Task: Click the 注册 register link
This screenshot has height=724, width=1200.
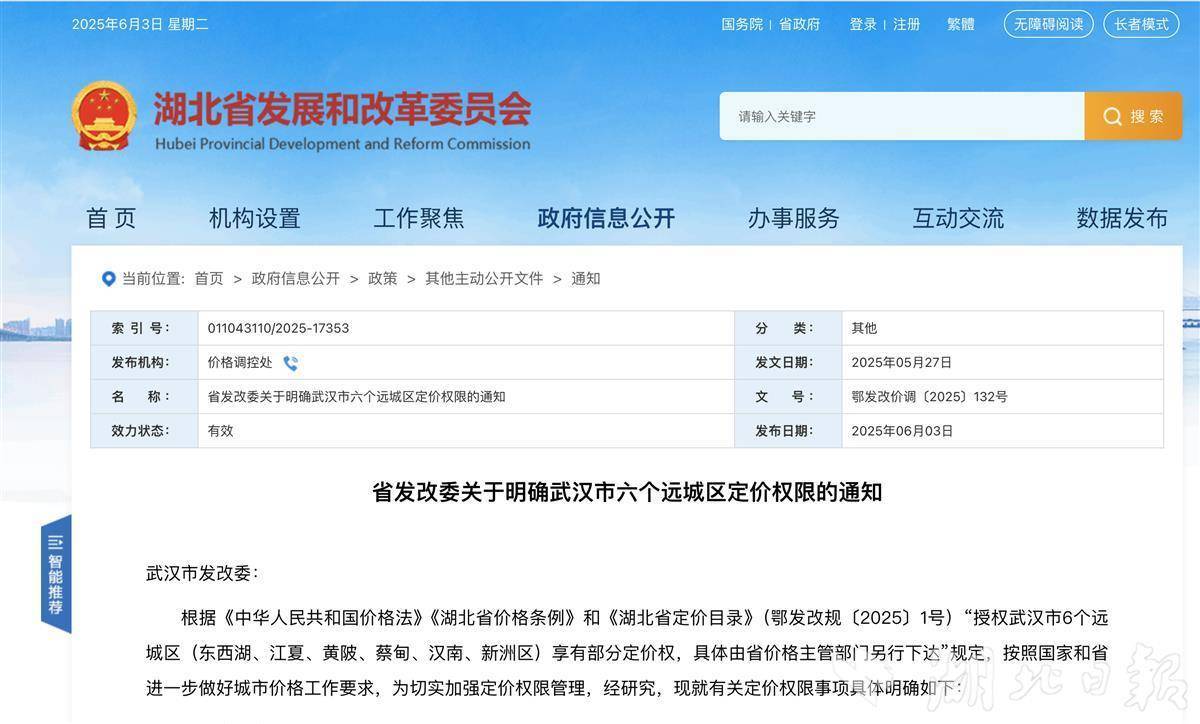Action: 907,24
